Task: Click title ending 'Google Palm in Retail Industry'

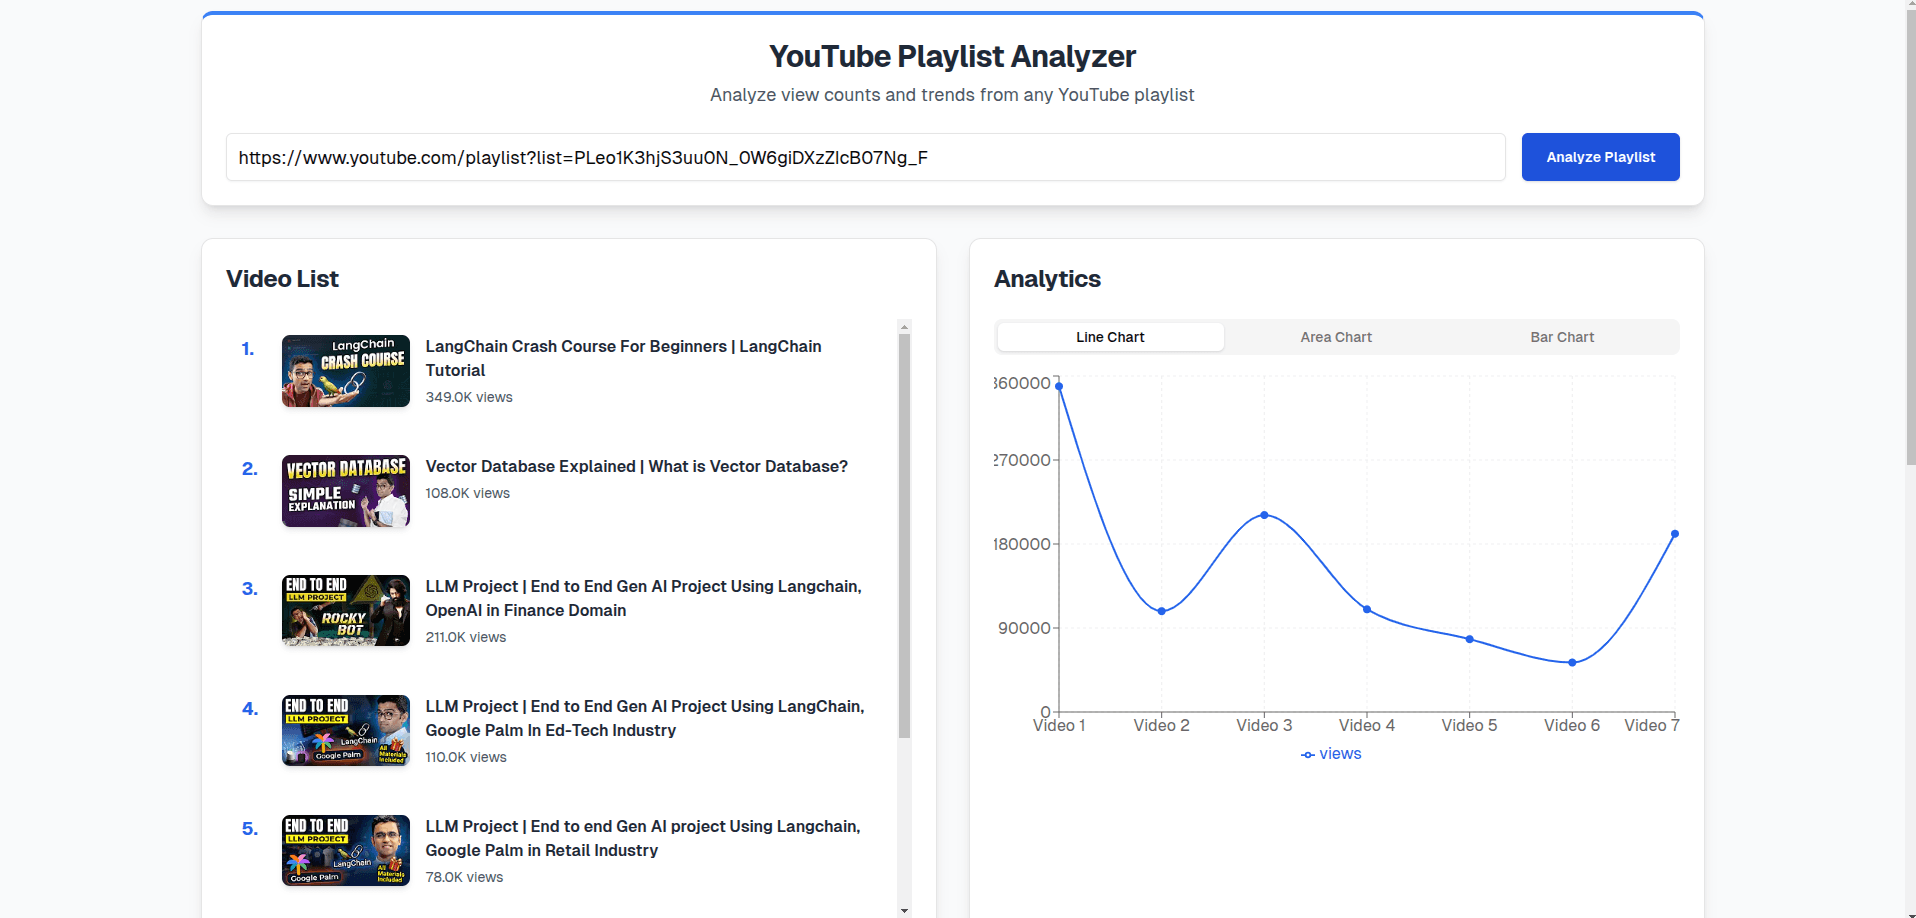Action: tap(643, 838)
